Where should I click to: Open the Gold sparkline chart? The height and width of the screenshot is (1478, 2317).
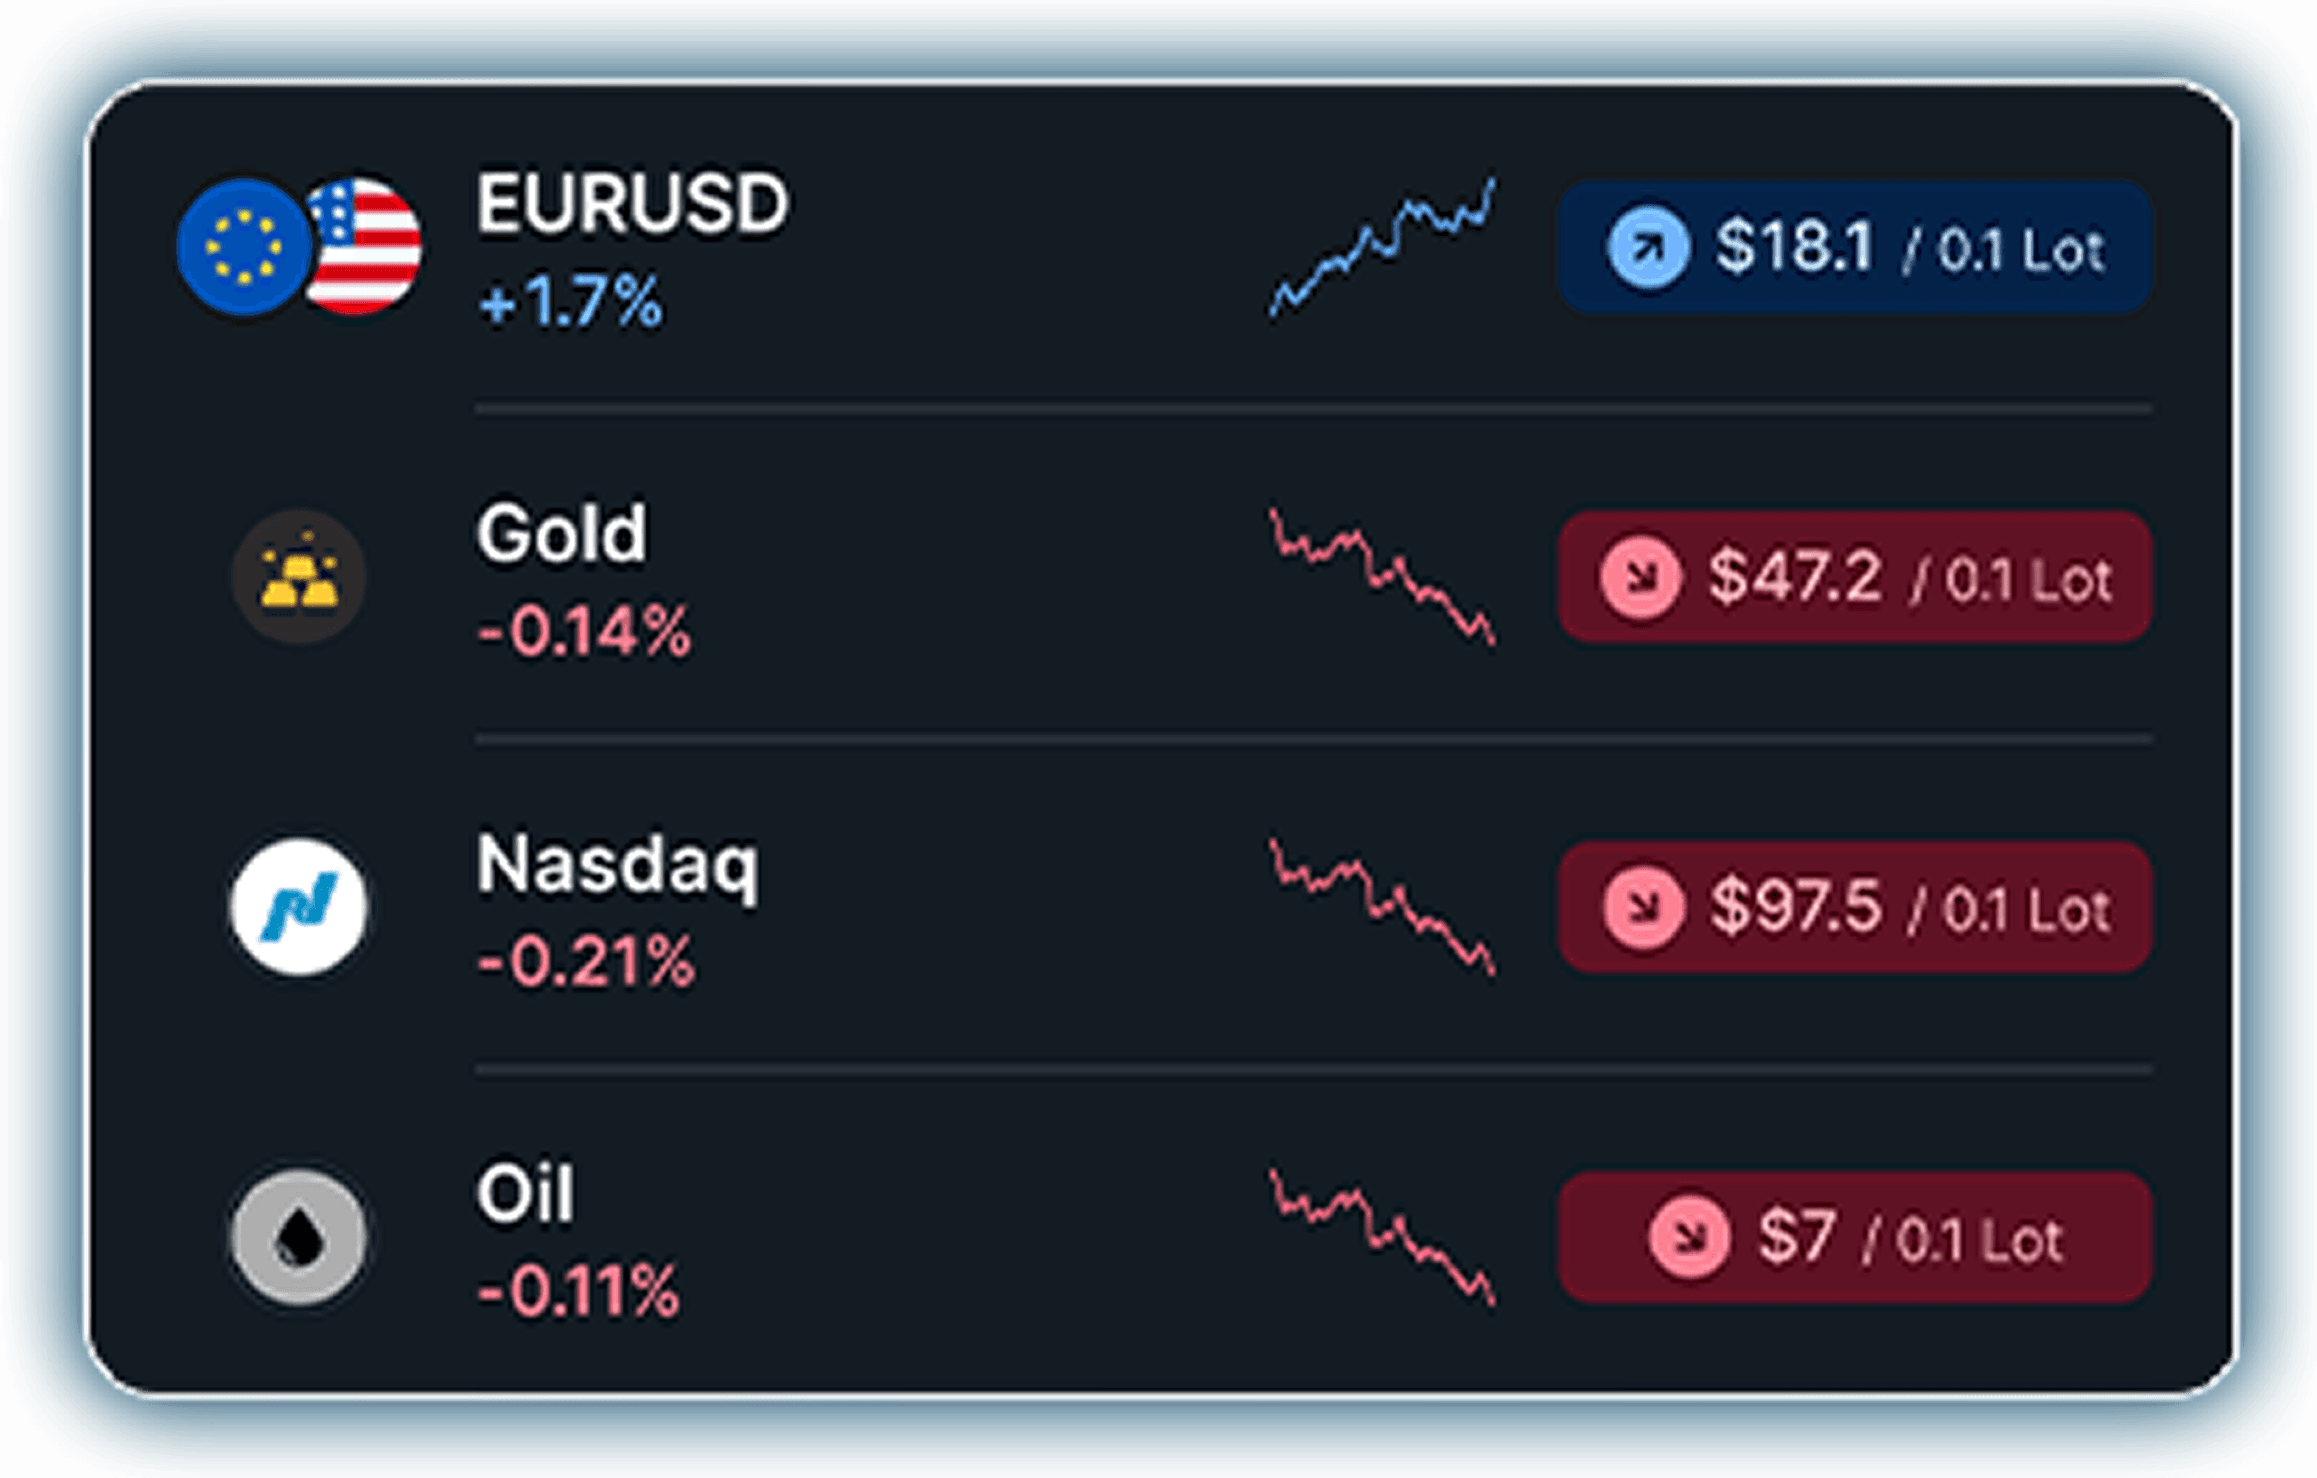coord(1382,577)
